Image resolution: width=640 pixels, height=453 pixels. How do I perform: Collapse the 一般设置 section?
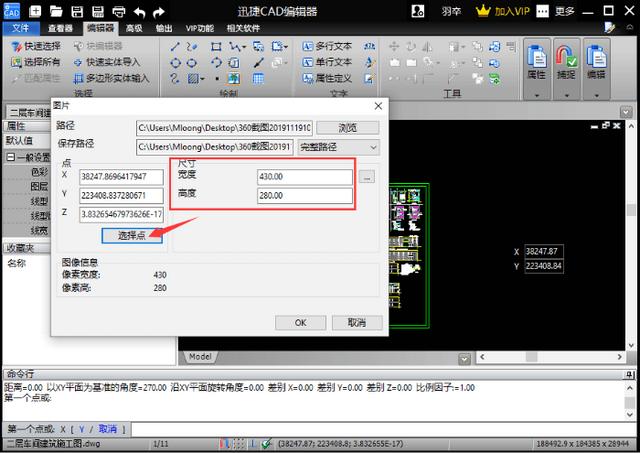pyautogui.click(x=11, y=157)
